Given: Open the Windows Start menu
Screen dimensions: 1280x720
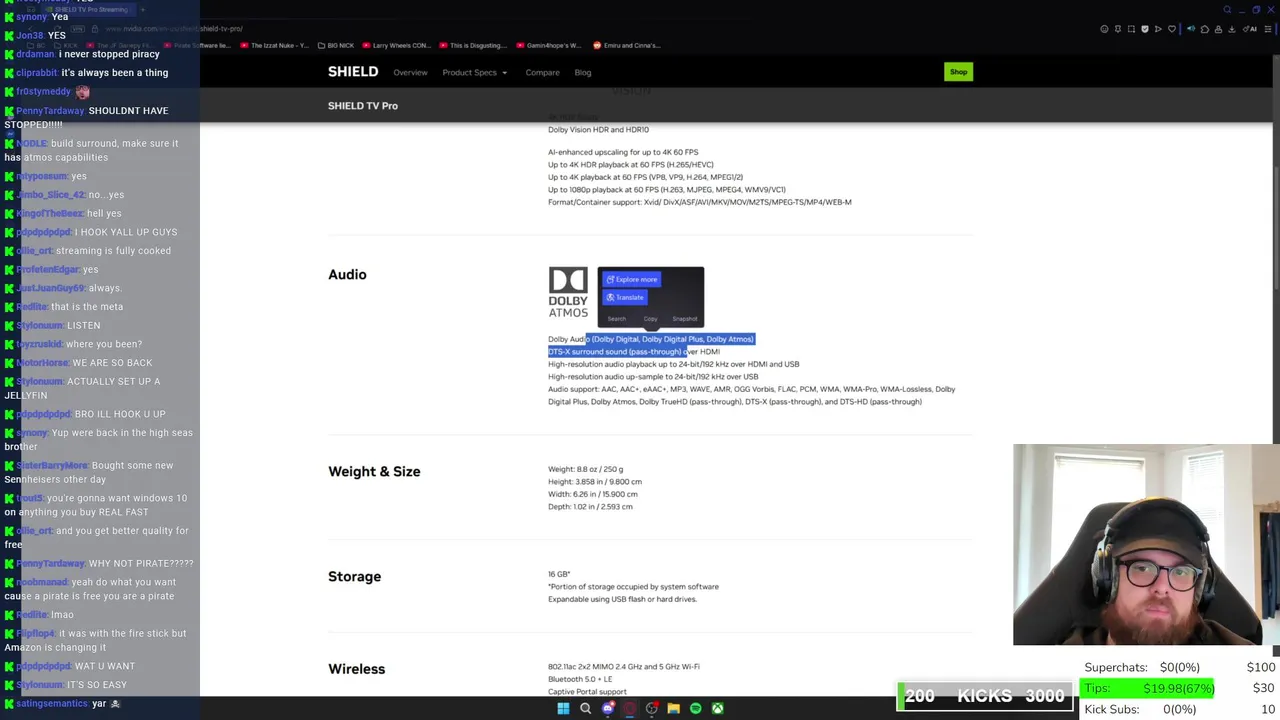Looking at the screenshot, I should (x=563, y=709).
